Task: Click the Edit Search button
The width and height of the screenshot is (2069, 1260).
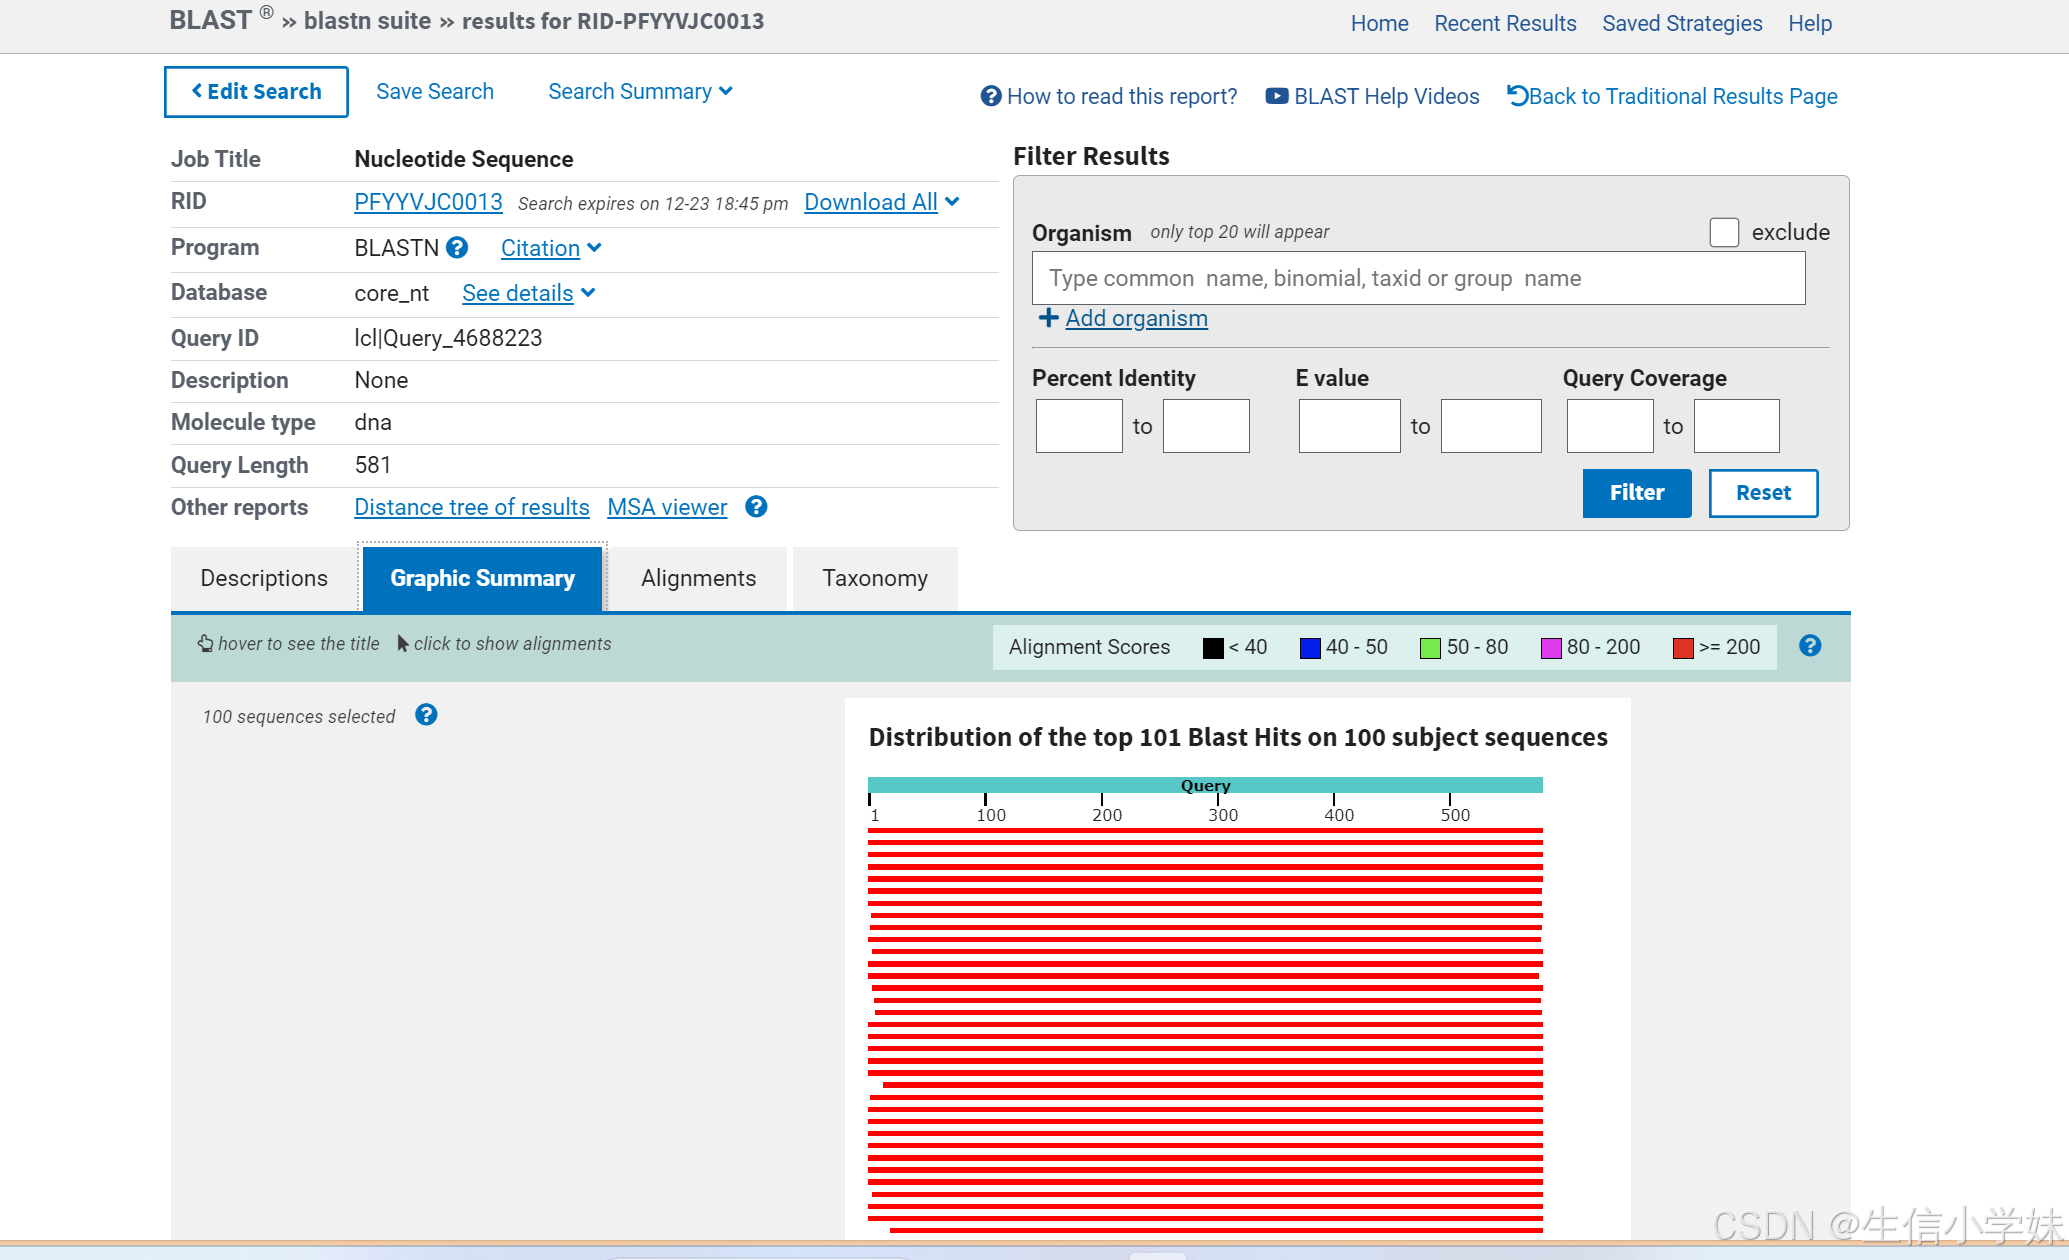Action: (x=256, y=92)
